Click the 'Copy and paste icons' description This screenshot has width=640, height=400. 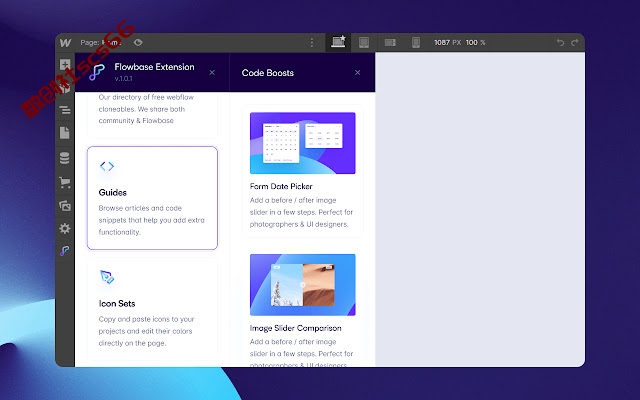[146, 331]
